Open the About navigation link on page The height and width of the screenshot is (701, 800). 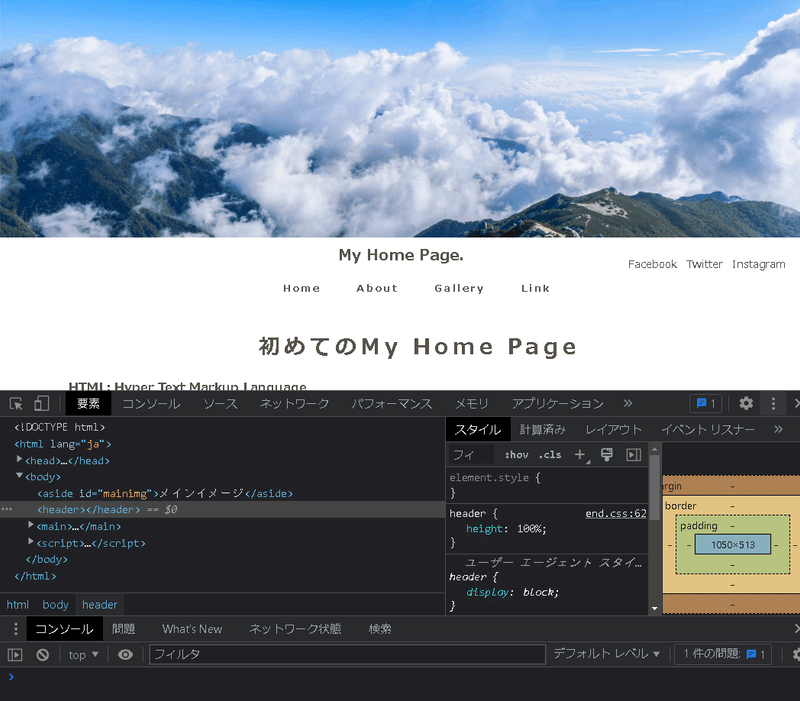pyautogui.click(x=377, y=288)
